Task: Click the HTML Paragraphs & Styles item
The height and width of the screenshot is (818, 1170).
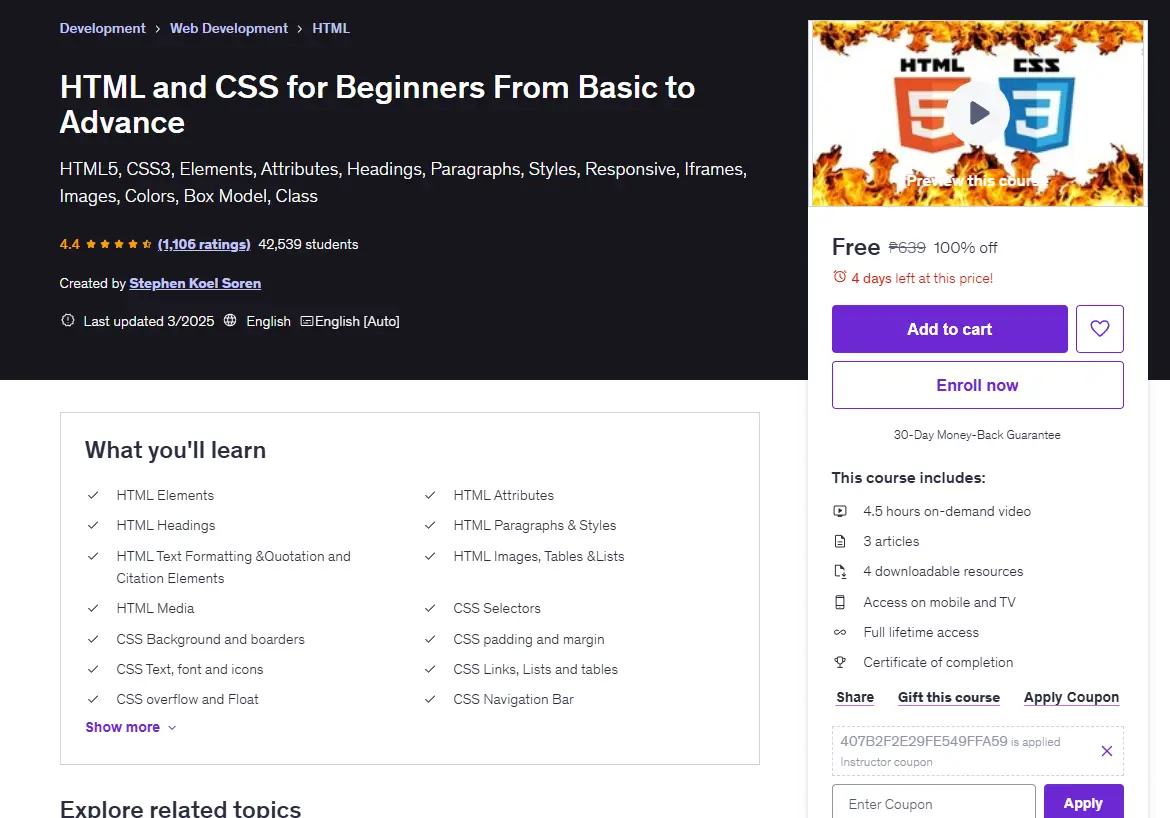Action: point(535,525)
